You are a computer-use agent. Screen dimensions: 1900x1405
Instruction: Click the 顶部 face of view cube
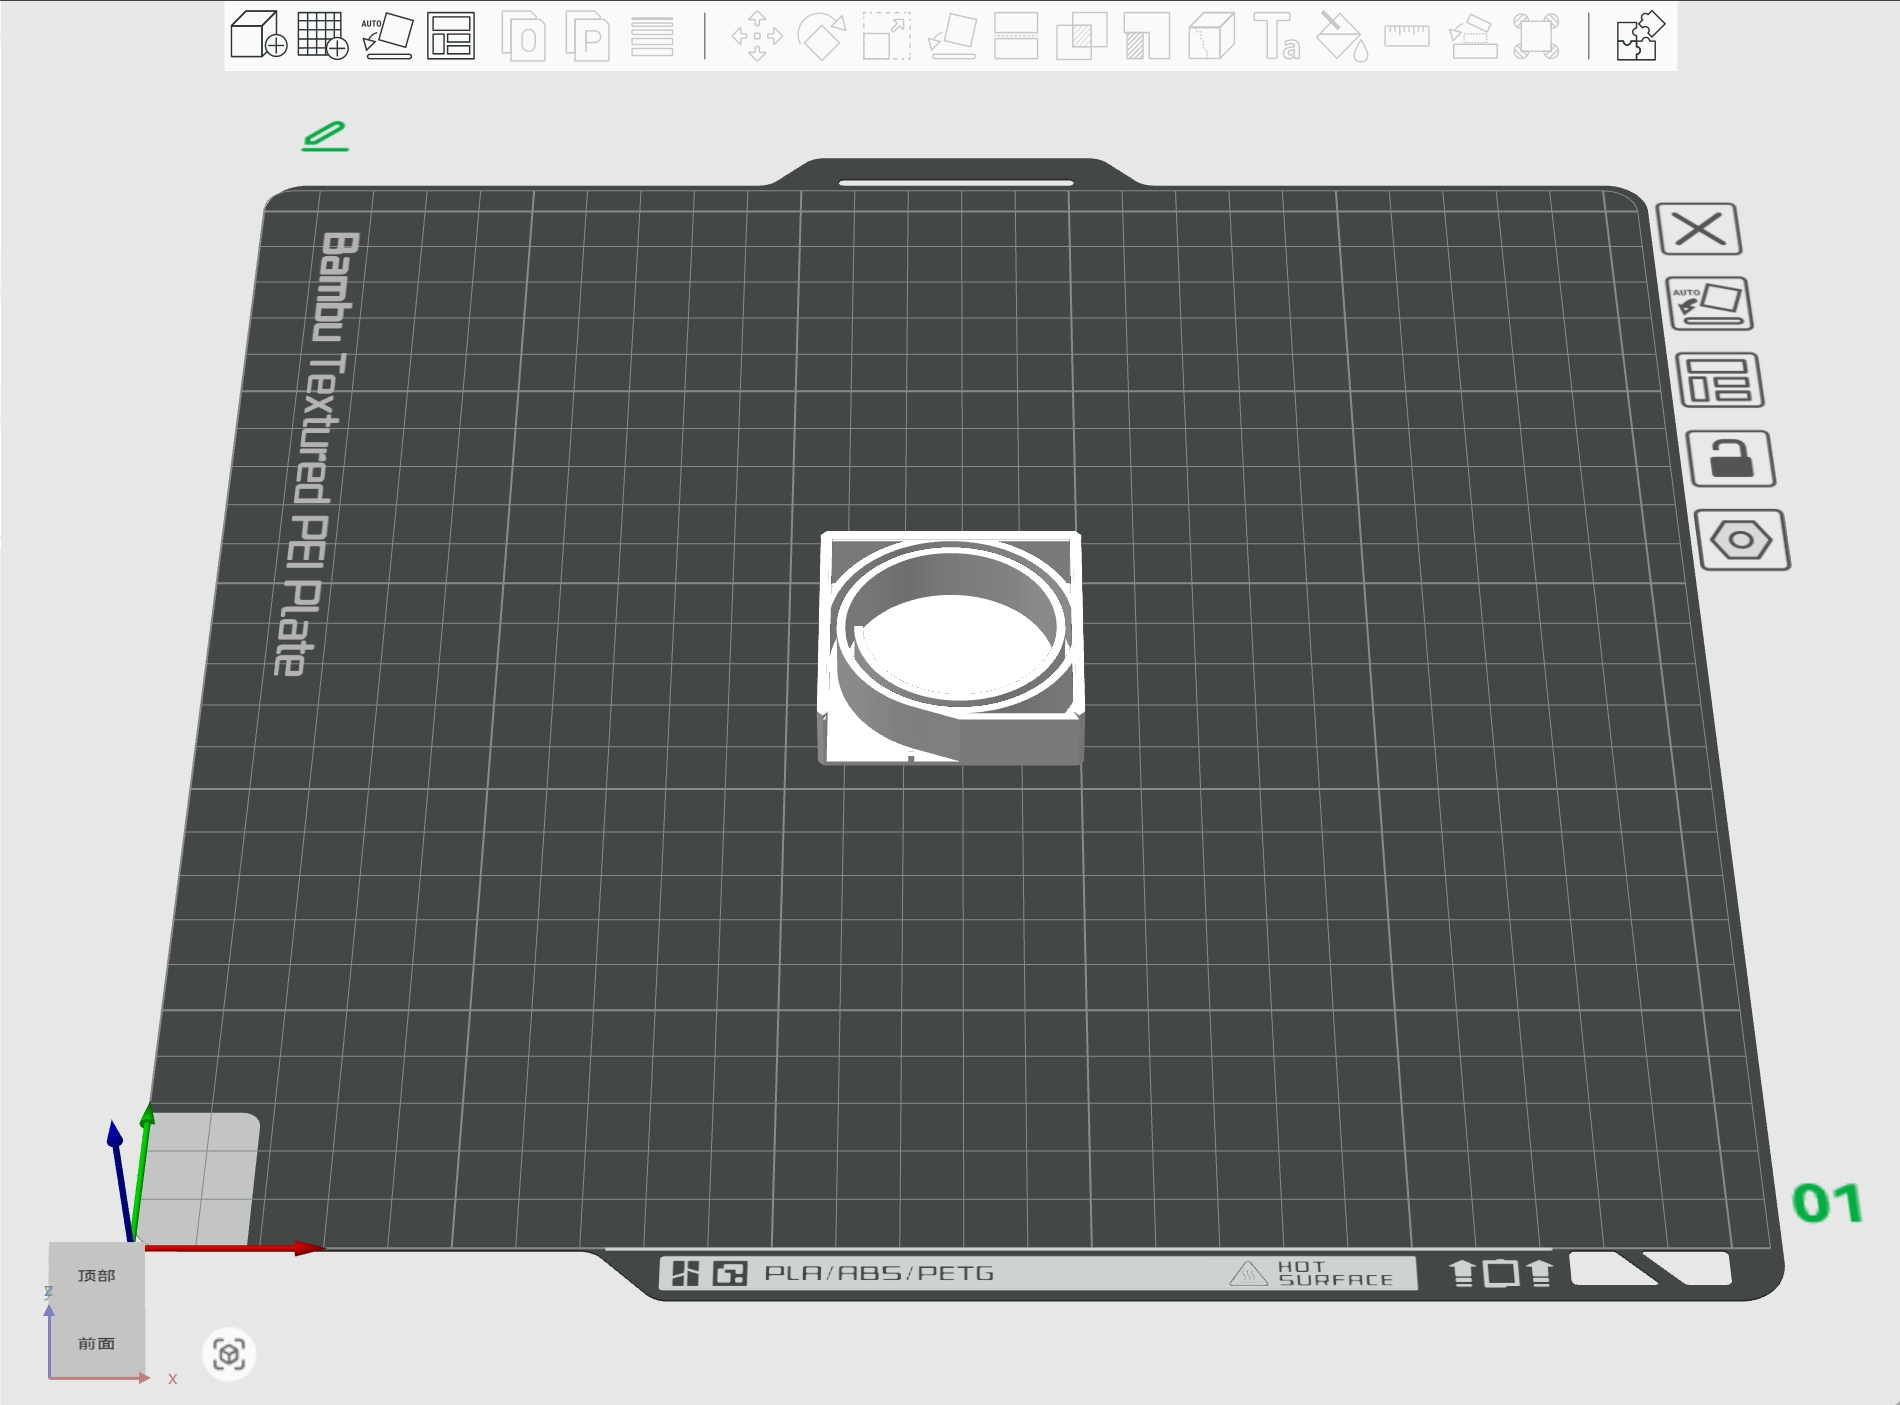(97, 1275)
